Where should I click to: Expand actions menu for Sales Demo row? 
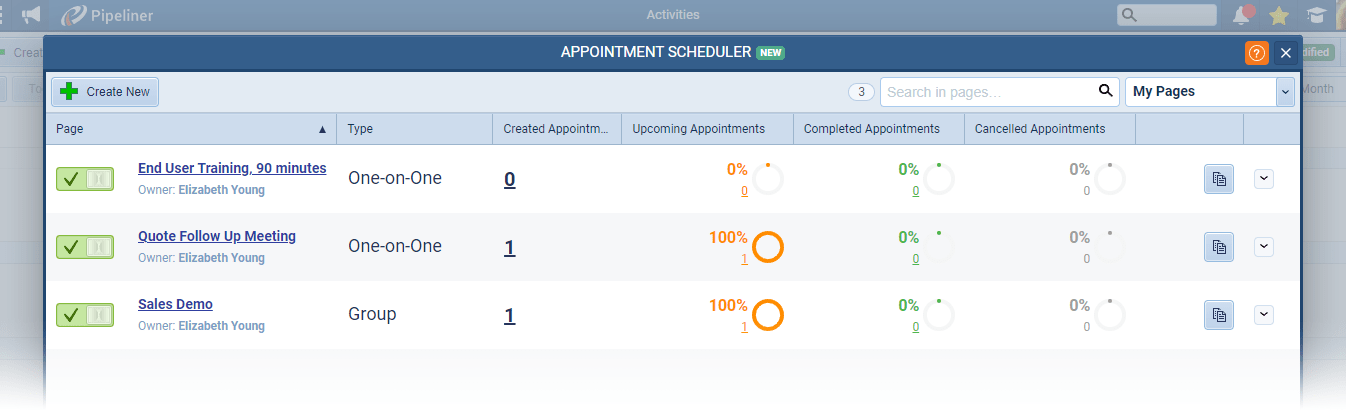(1264, 315)
